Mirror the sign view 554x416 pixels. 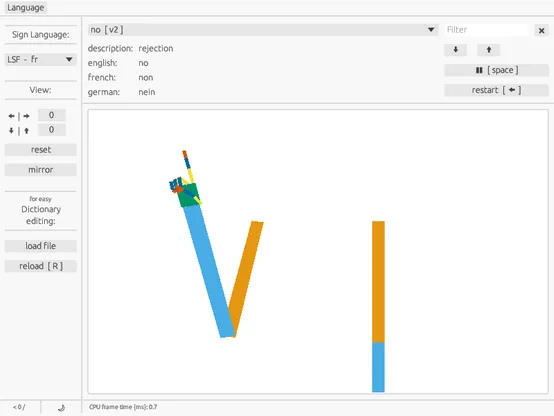click(x=41, y=170)
